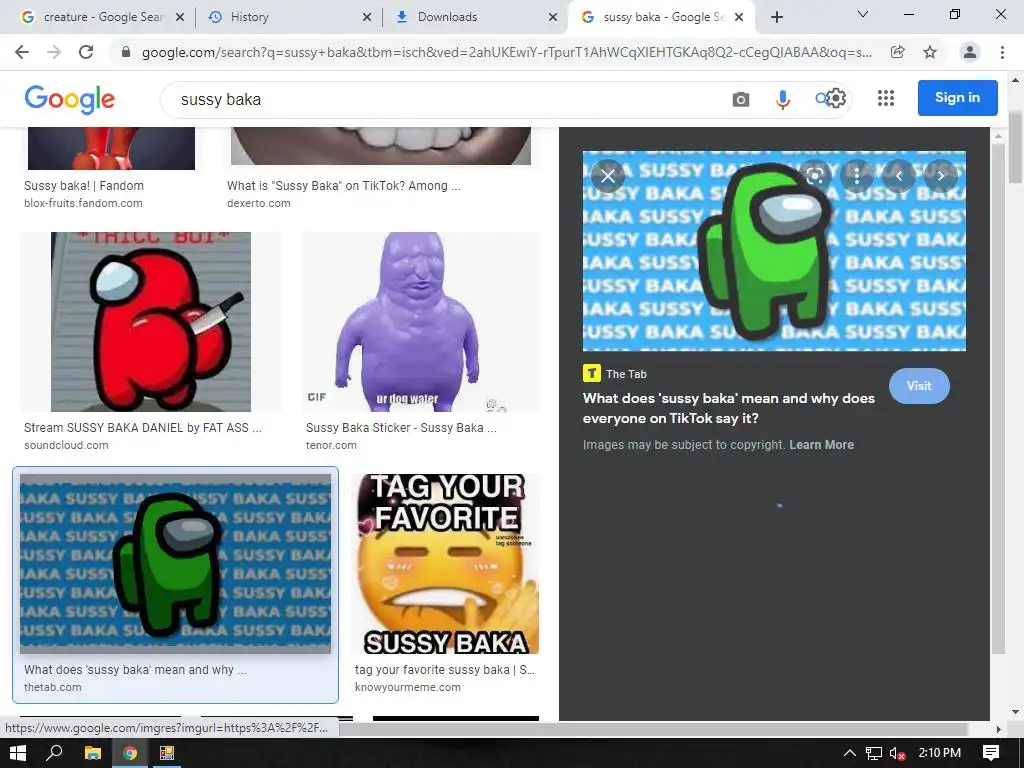
Task: Close the History tab
Action: [x=367, y=17]
